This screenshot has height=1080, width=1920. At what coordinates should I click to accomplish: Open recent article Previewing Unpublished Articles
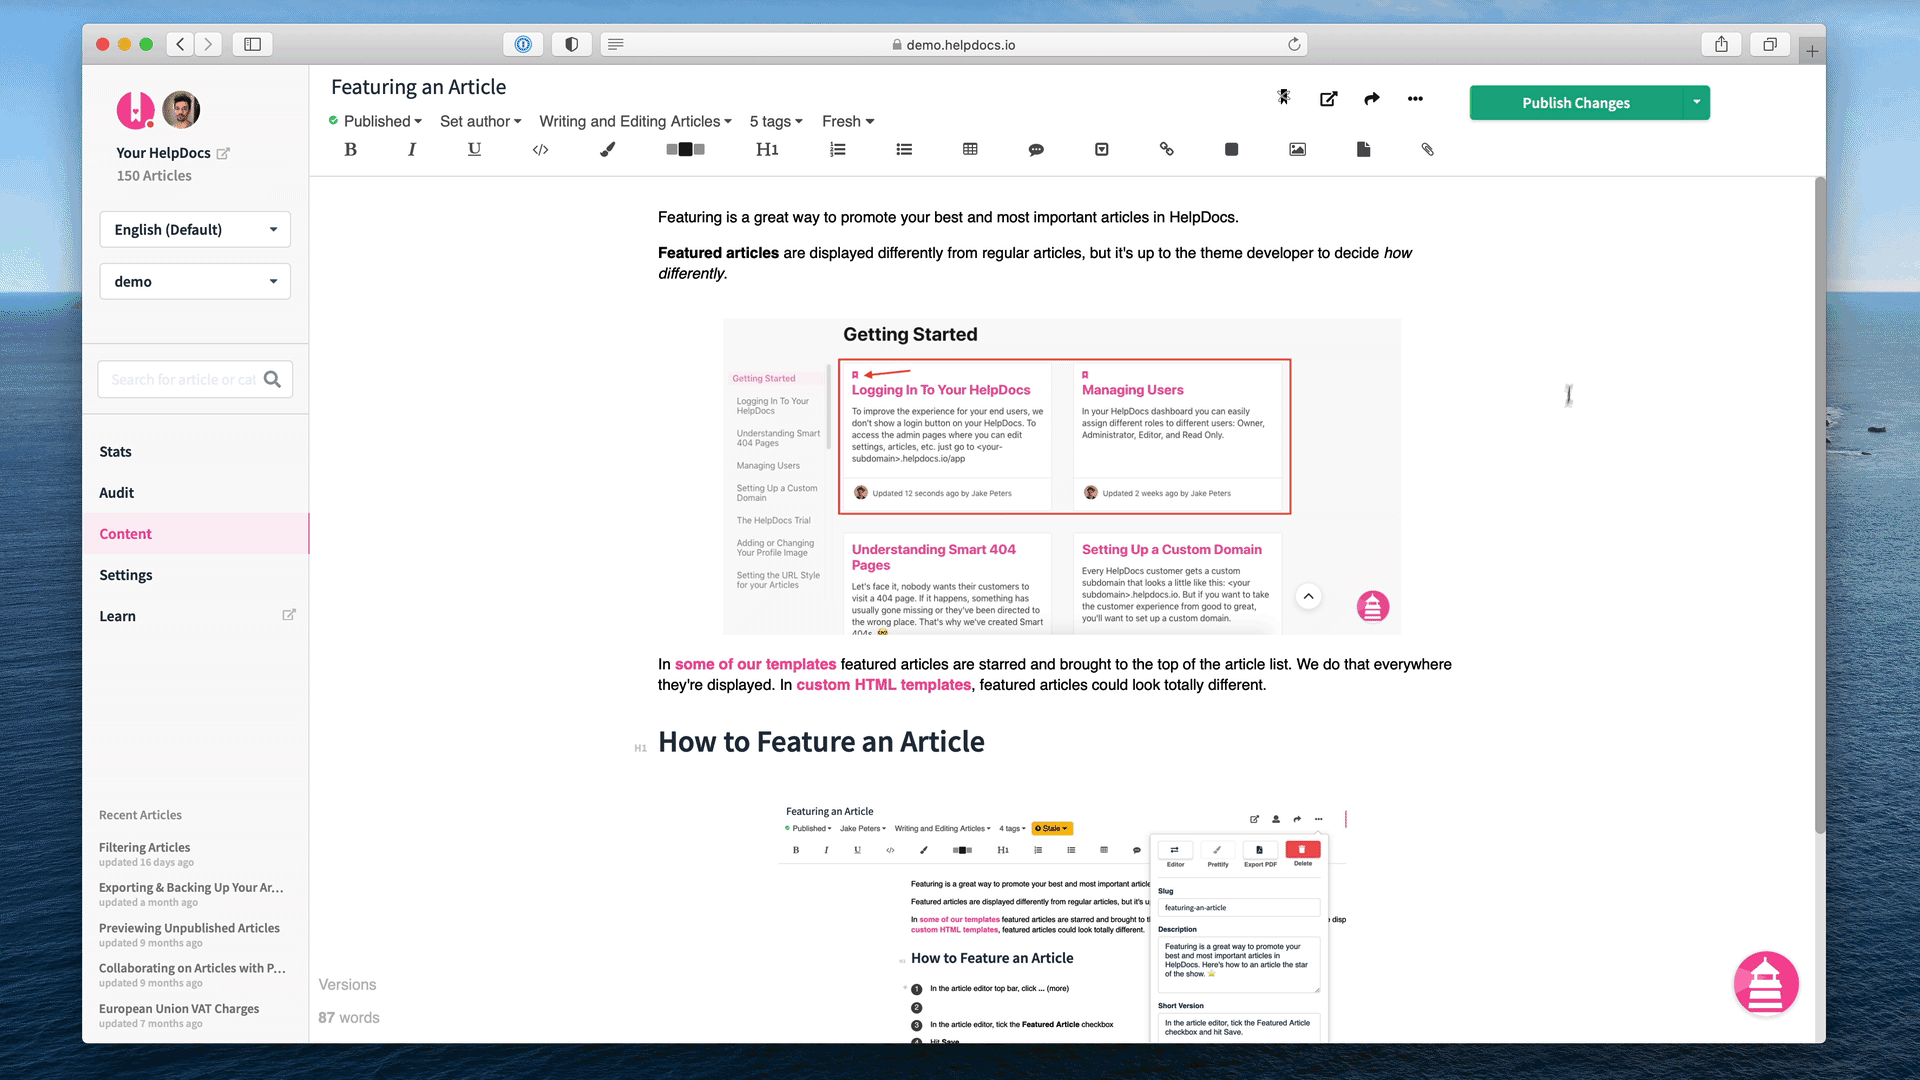click(x=190, y=928)
